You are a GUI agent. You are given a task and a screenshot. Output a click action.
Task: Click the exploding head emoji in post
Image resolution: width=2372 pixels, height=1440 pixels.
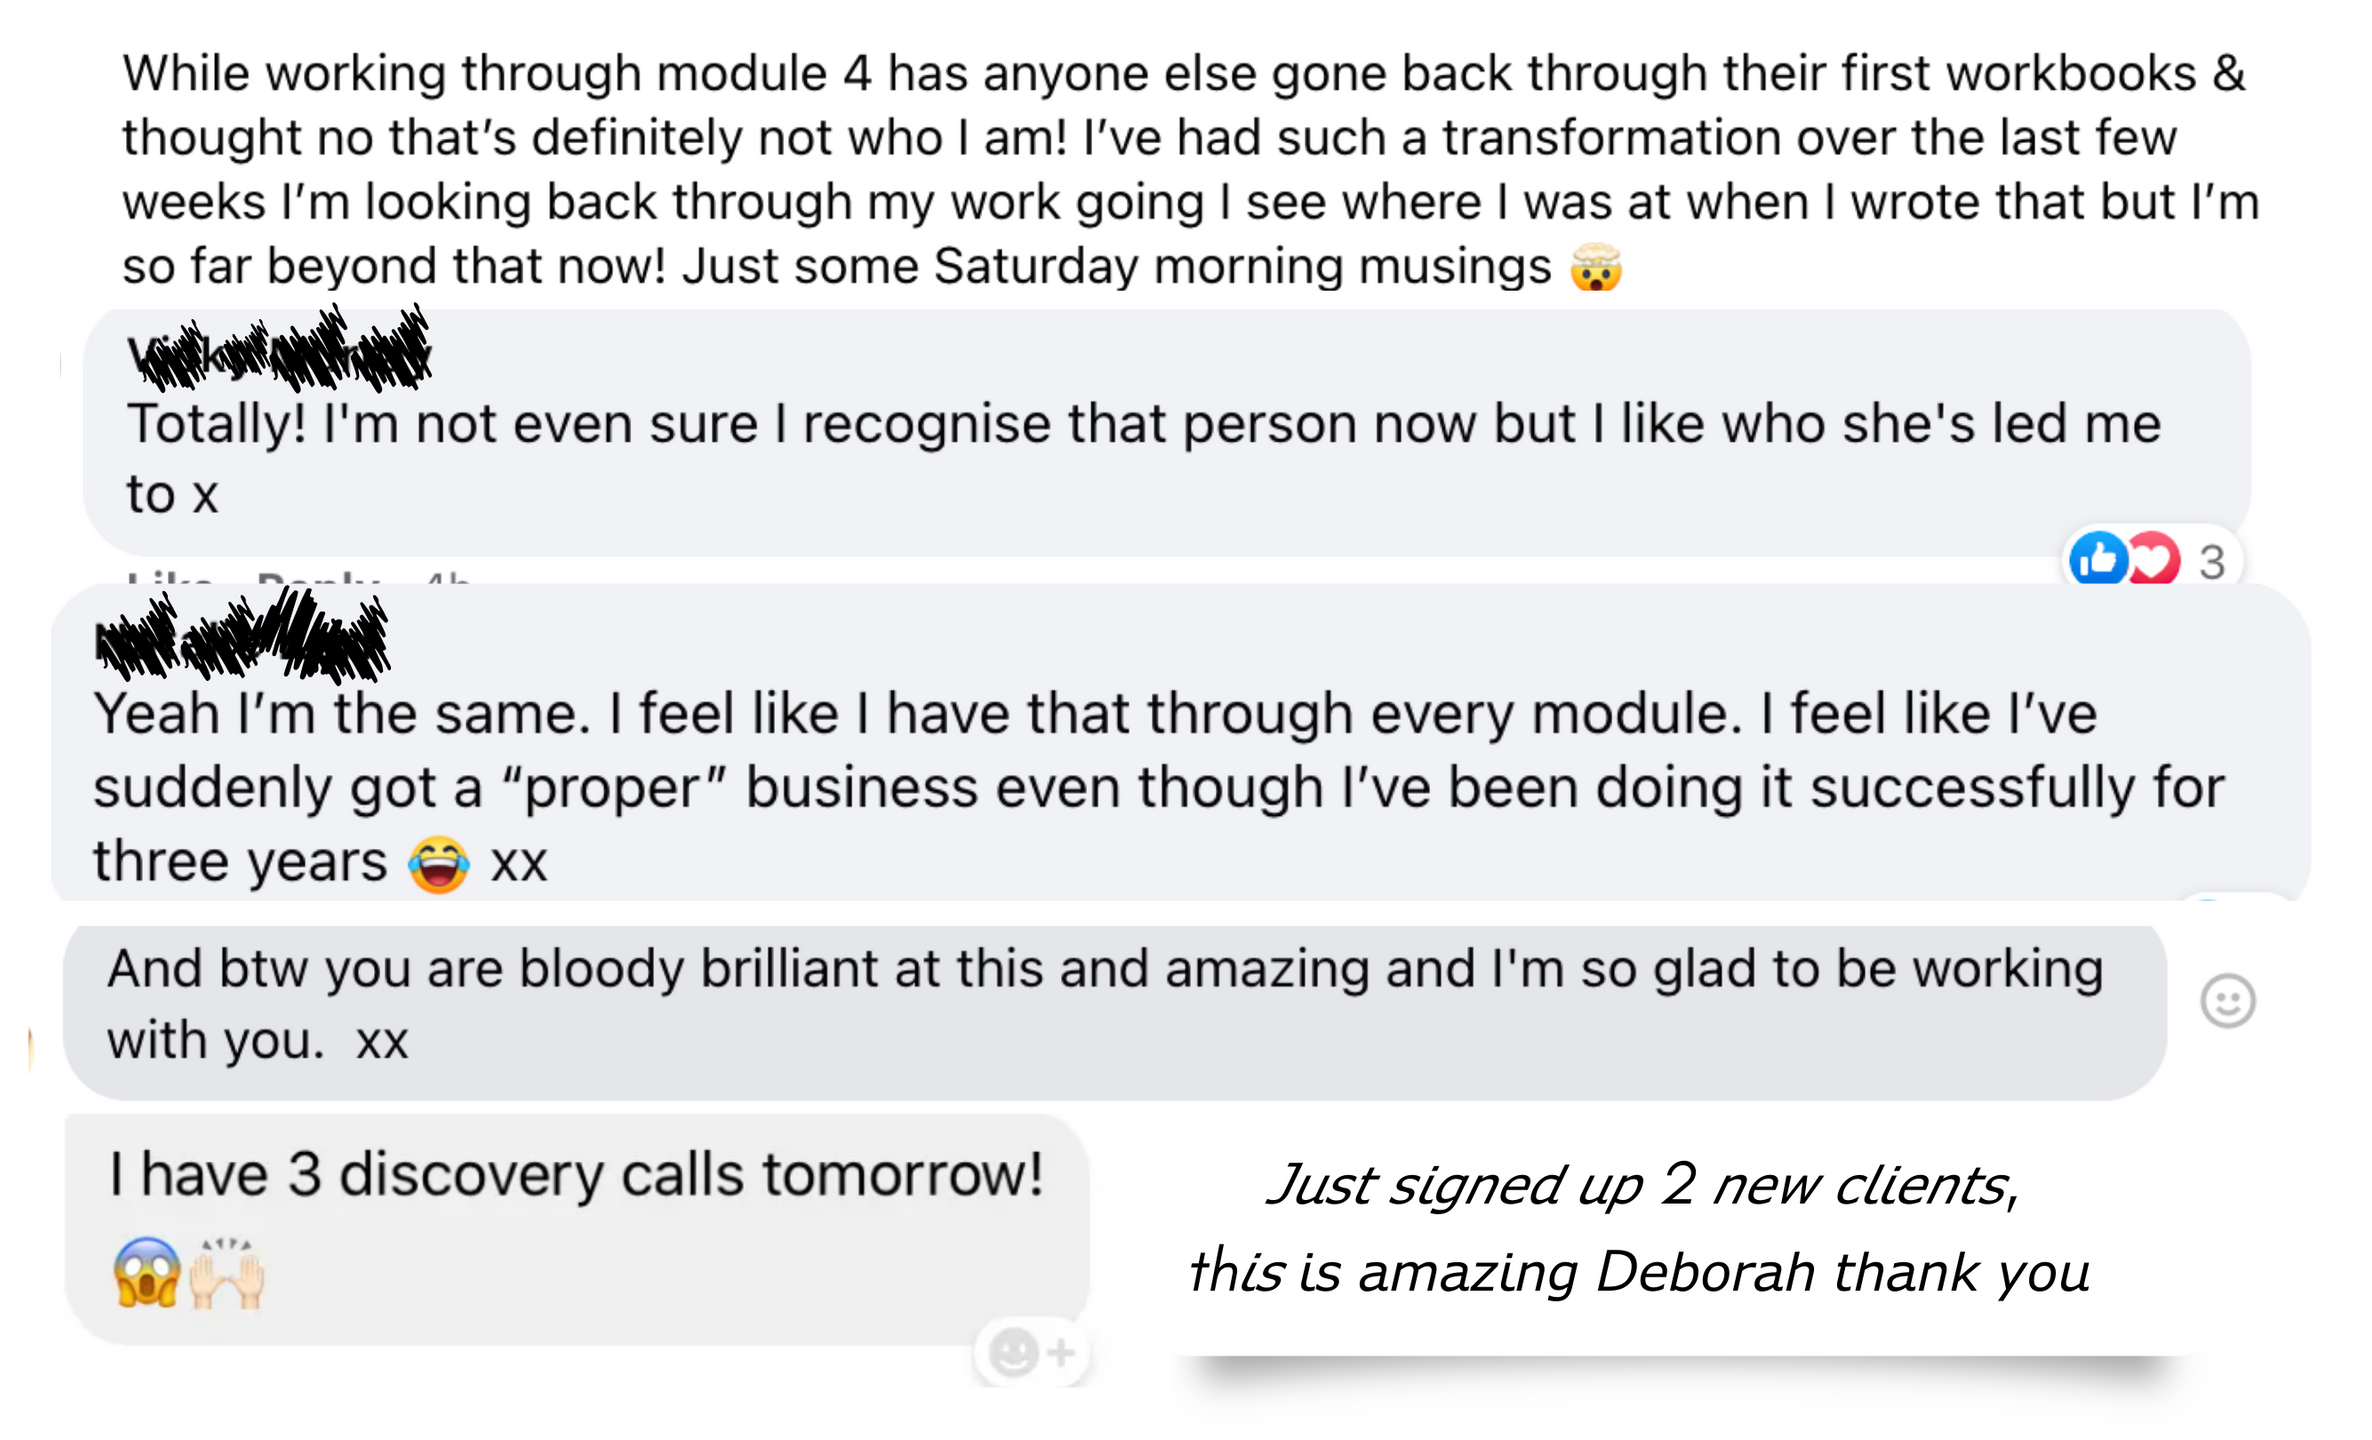pyautogui.click(x=1595, y=267)
